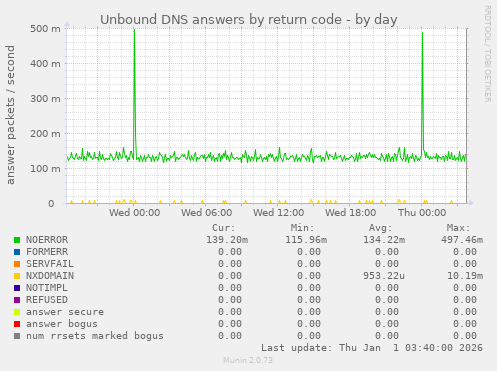Click the NOTIMPL legend label
Image resolution: width=497 pixels, height=371 pixels.
pyautogui.click(x=47, y=288)
